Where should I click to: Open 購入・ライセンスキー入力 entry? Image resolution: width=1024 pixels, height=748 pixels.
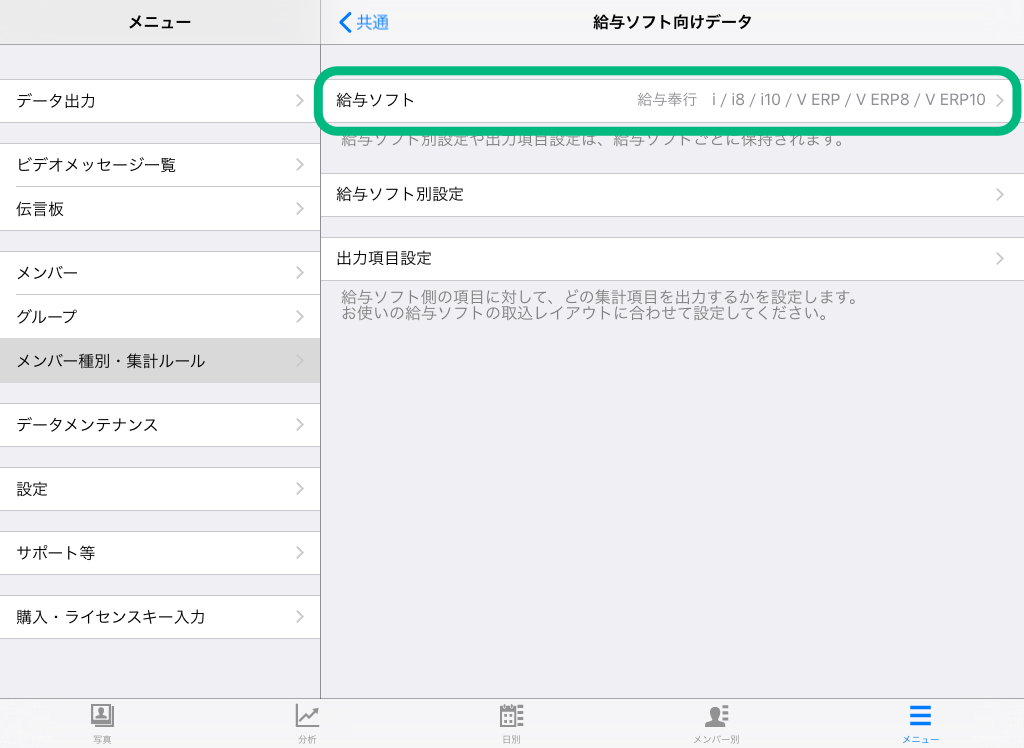click(160, 617)
